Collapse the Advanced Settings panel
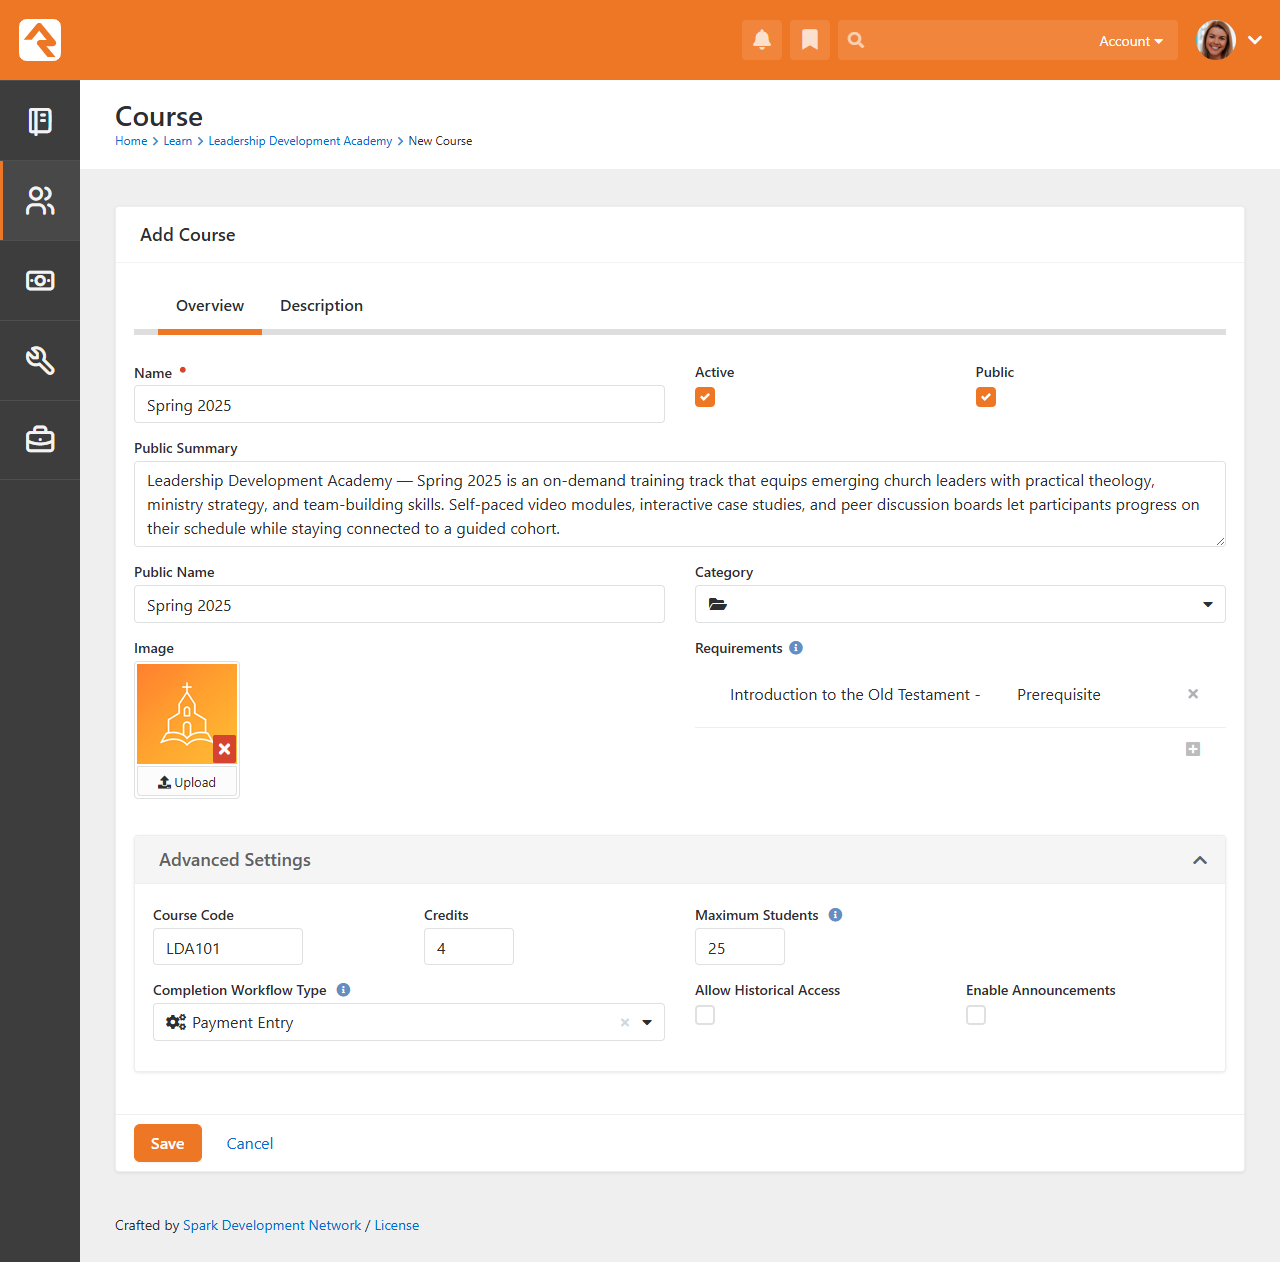 [x=1200, y=860]
